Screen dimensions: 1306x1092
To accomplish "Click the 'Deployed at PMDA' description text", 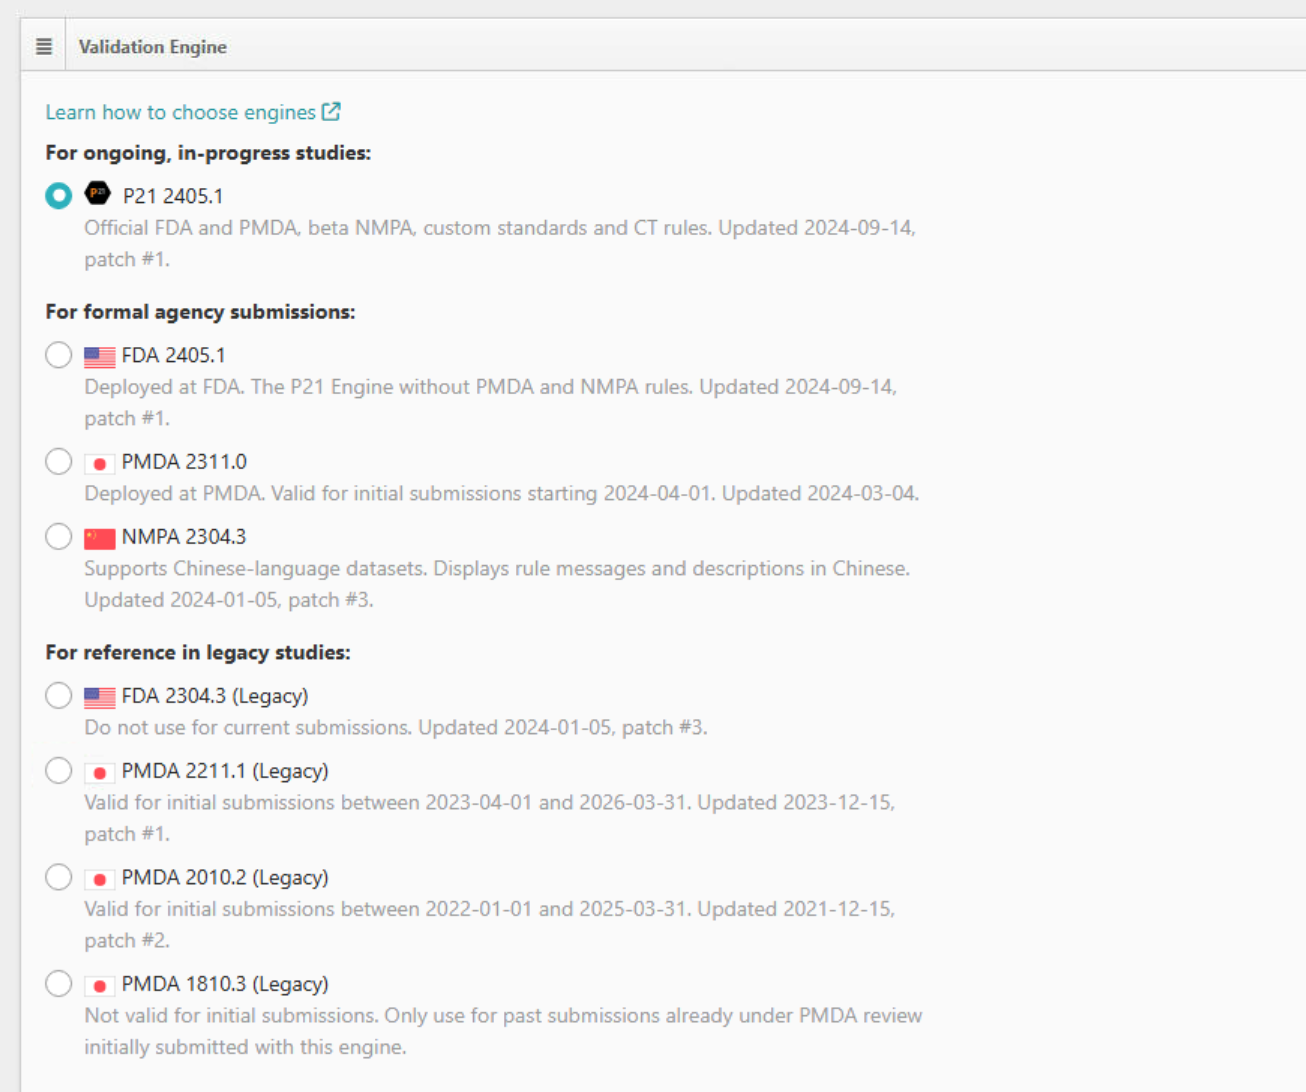I will click(501, 493).
